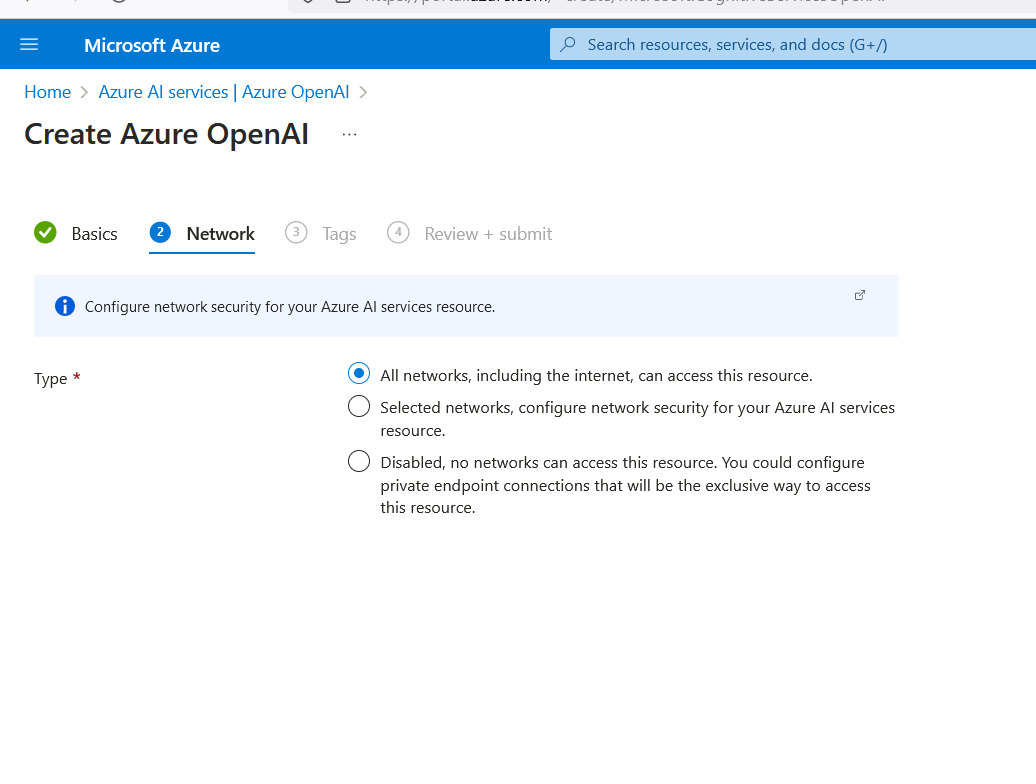
Task: Navigate Home via the breadcrumb
Action: click(47, 91)
